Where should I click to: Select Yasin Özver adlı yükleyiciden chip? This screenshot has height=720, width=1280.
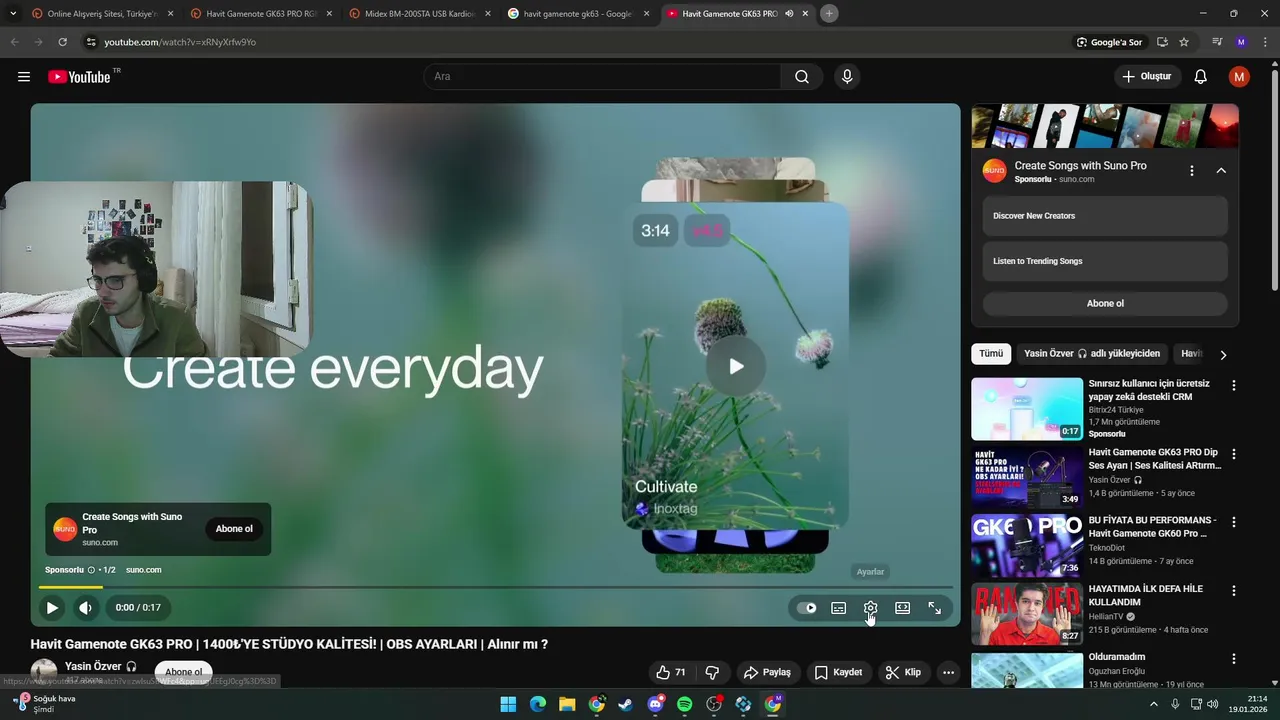click(1092, 354)
